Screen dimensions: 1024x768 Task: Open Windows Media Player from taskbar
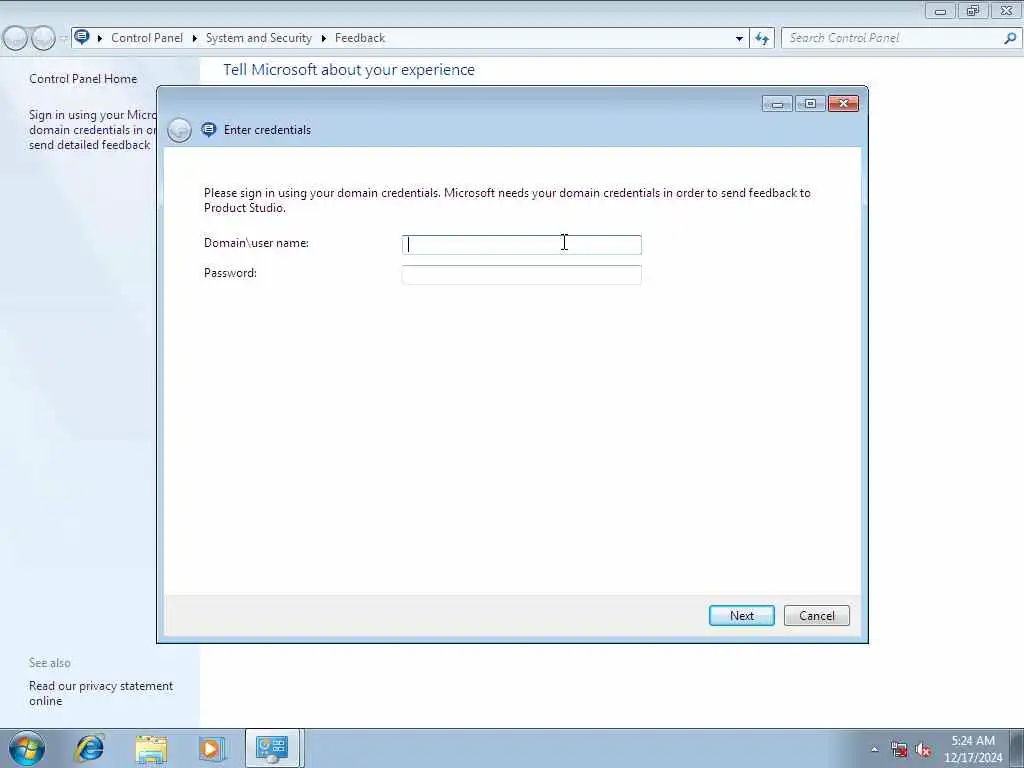210,748
